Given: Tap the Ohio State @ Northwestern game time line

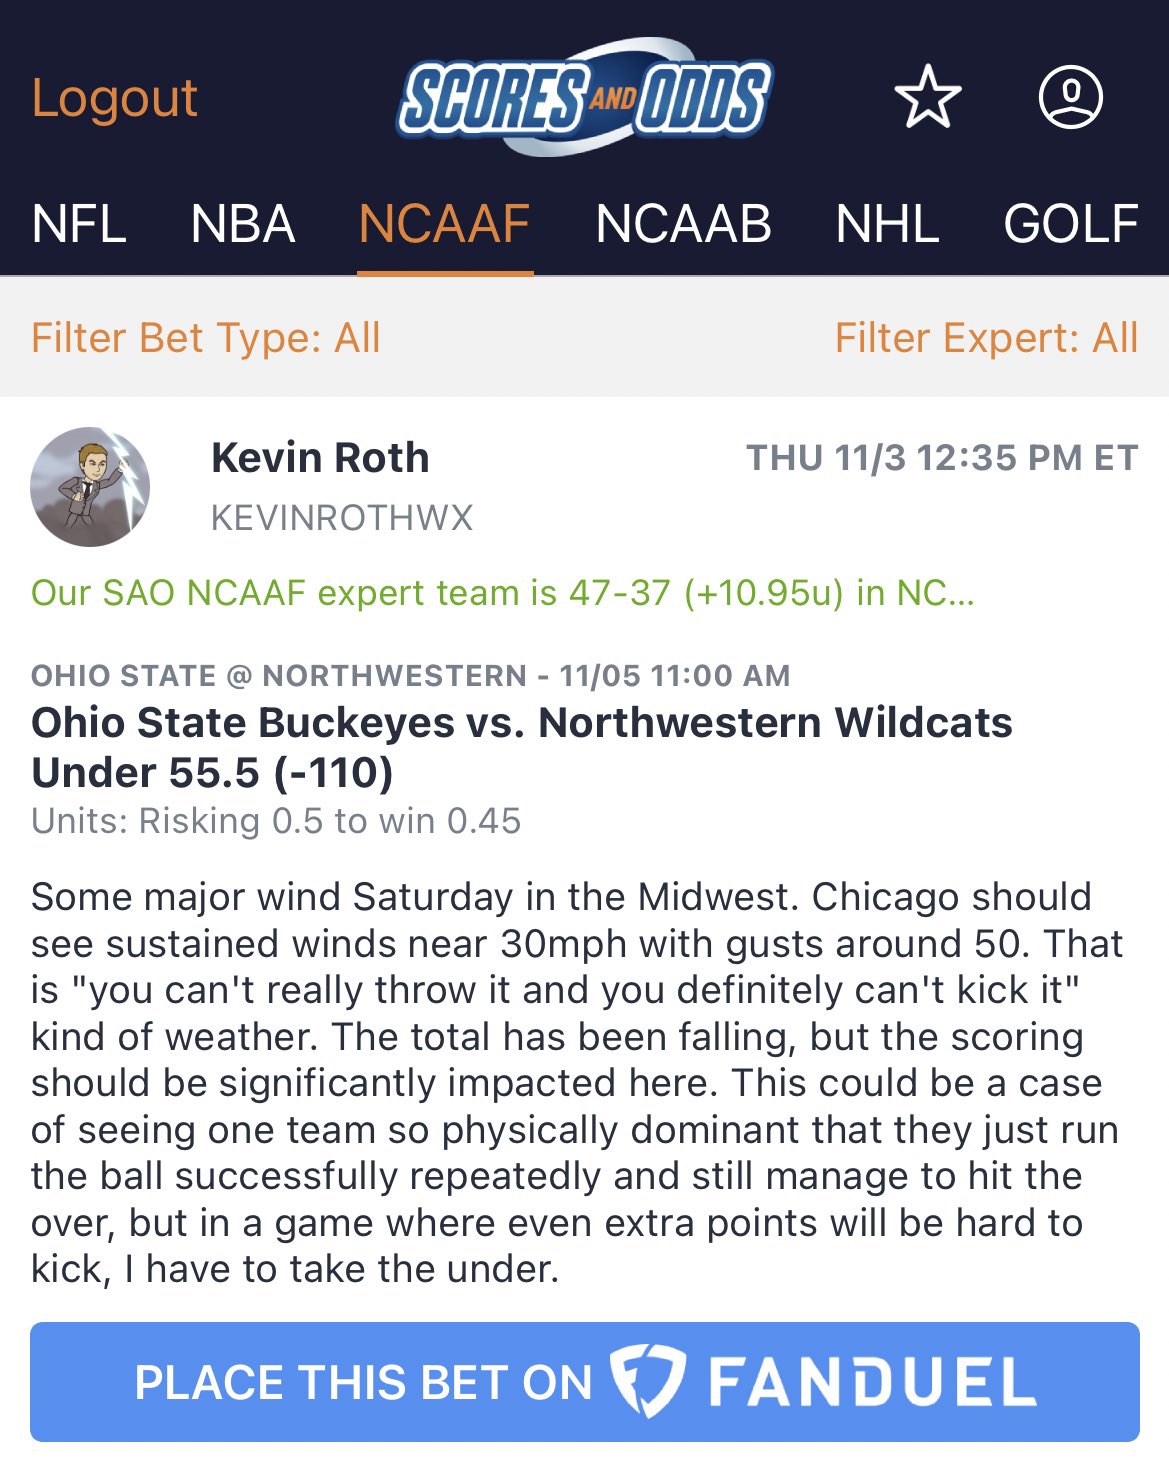Looking at the screenshot, I should 411,676.
